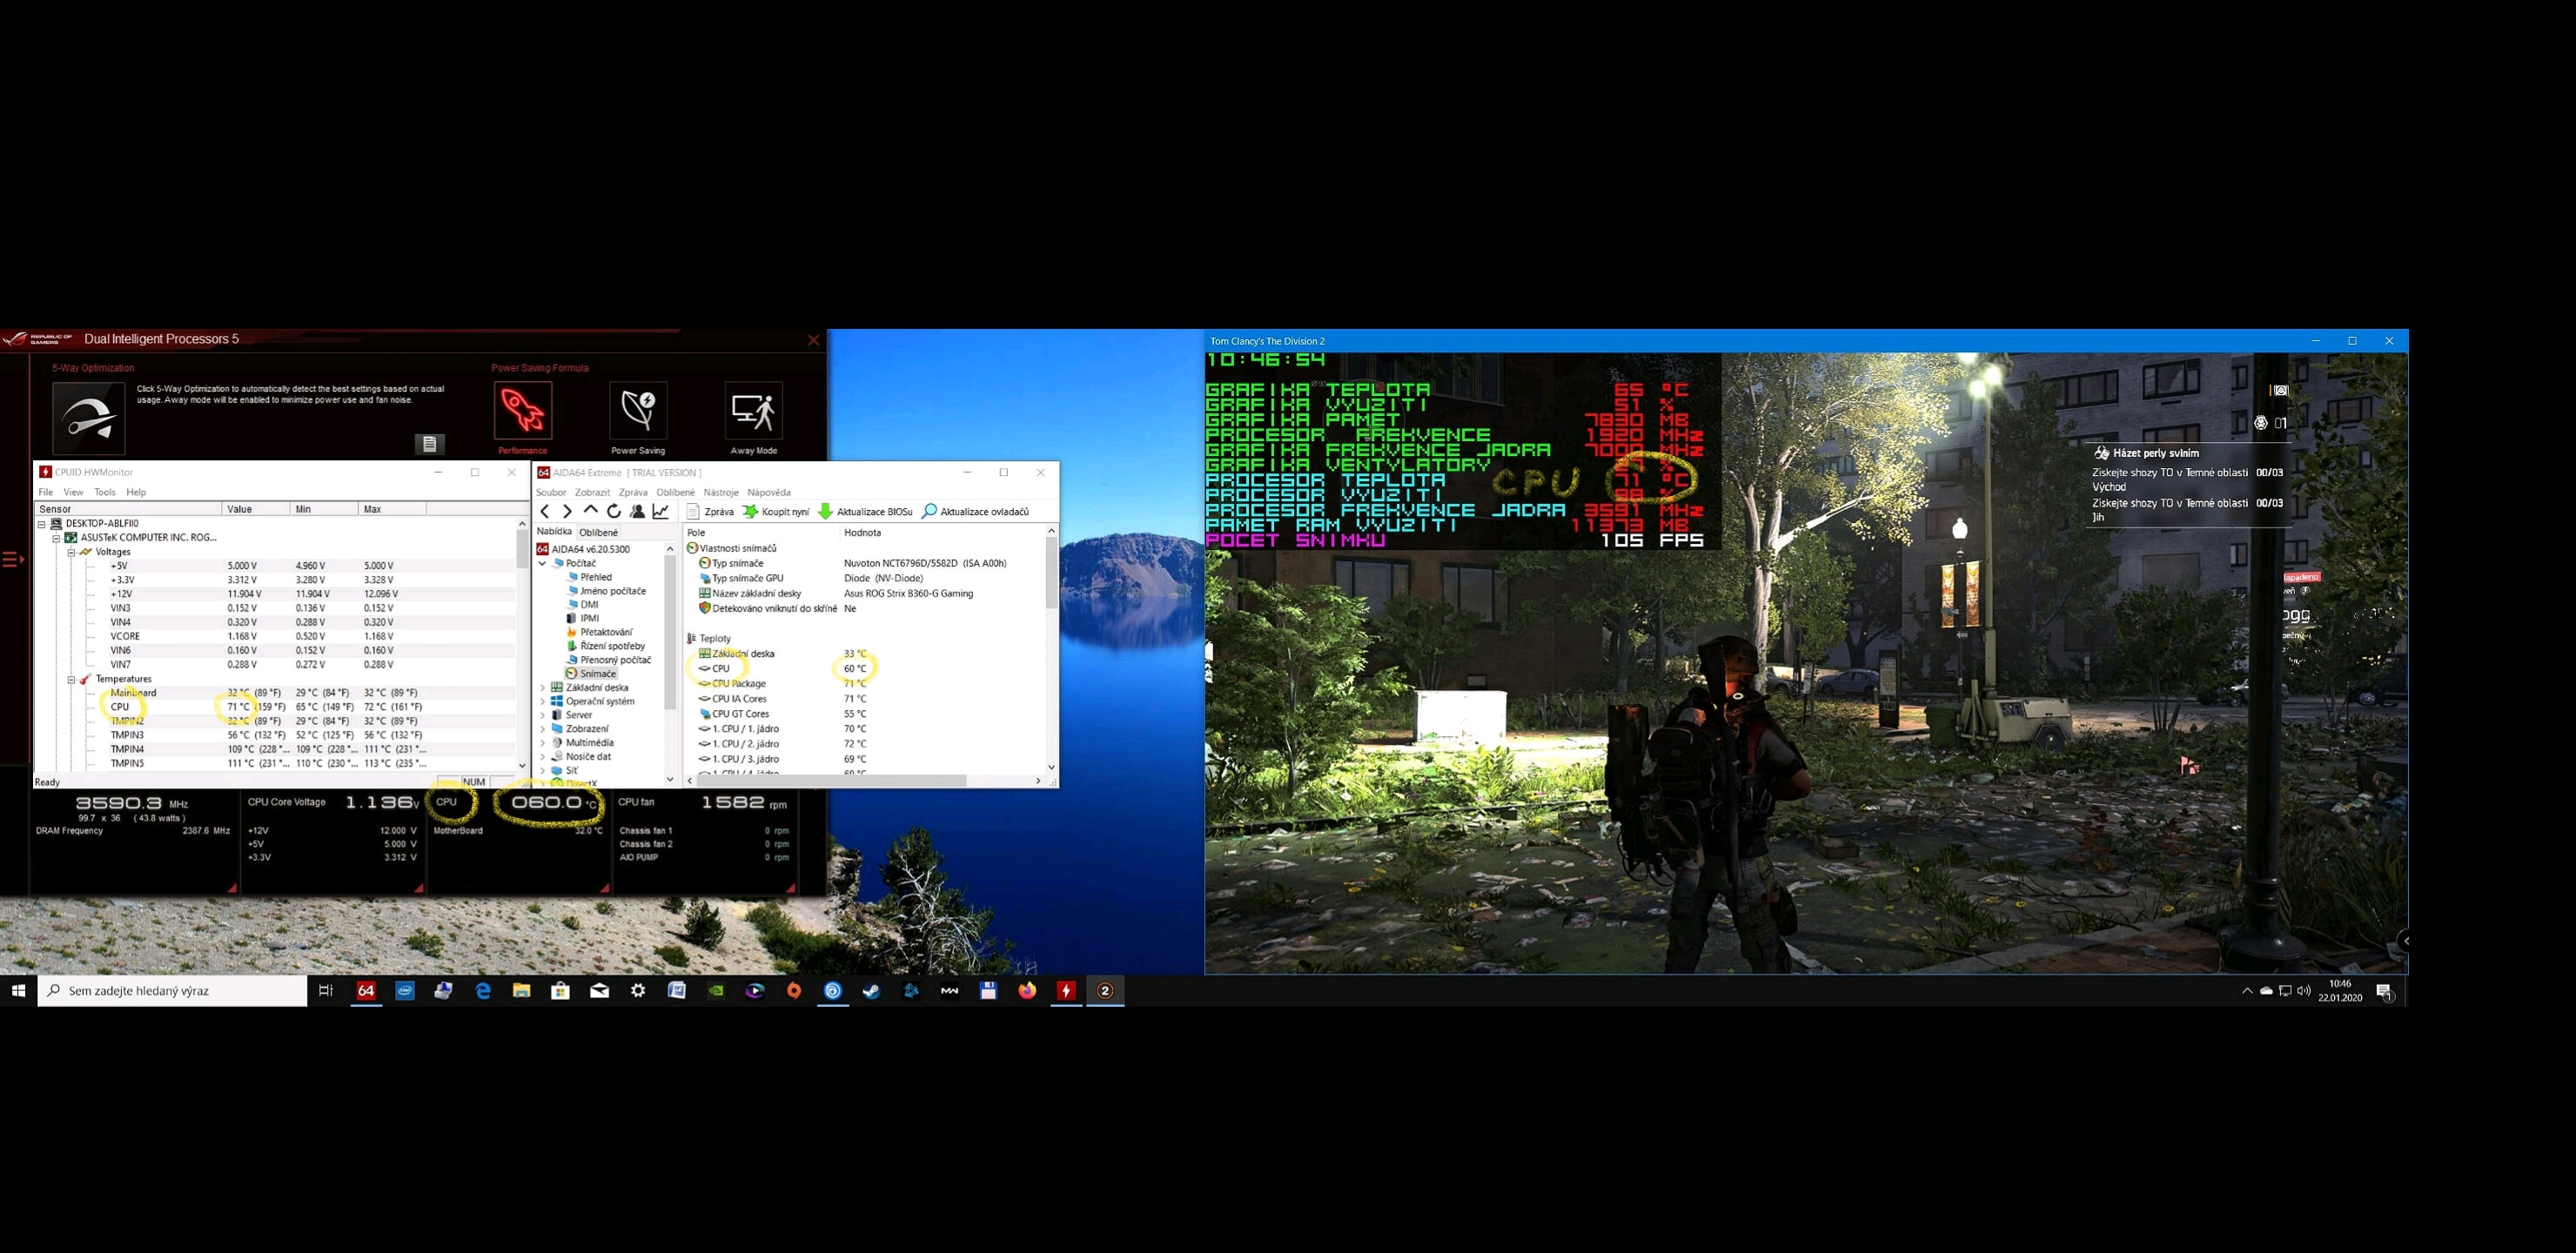2576x1253 pixels.
Task: Select the Performance rocket icon
Action: point(522,410)
